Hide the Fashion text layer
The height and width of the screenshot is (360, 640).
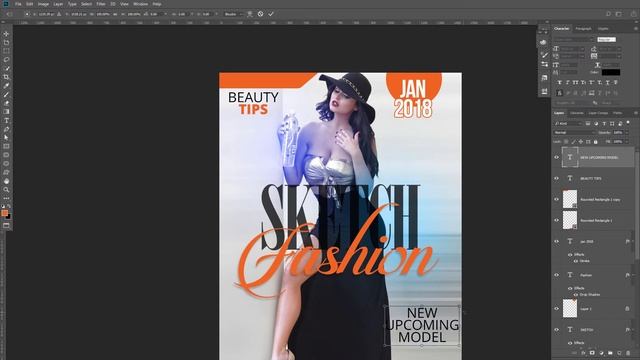point(556,275)
